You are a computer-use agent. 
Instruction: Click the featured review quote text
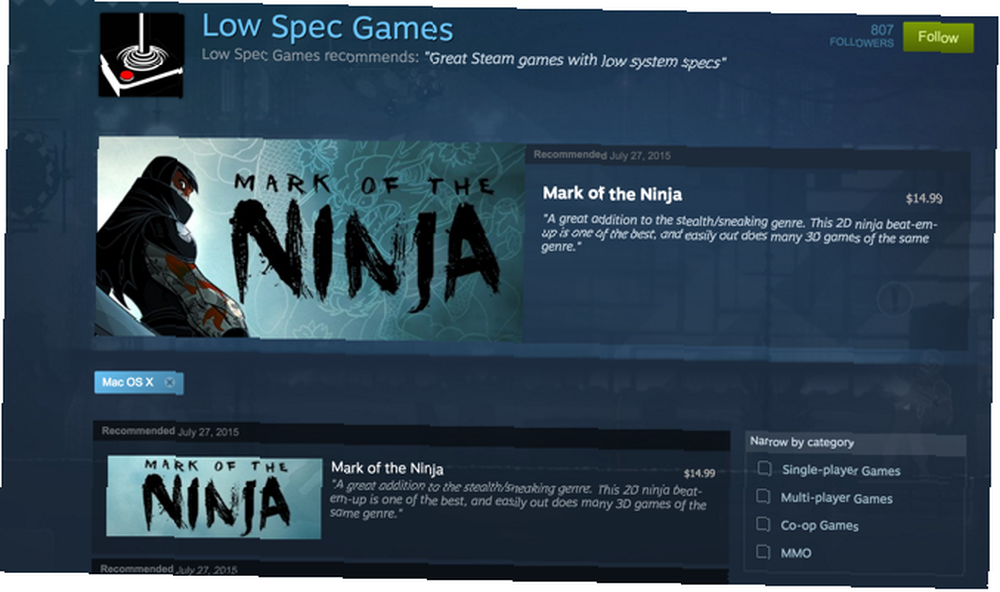pos(739,233)
